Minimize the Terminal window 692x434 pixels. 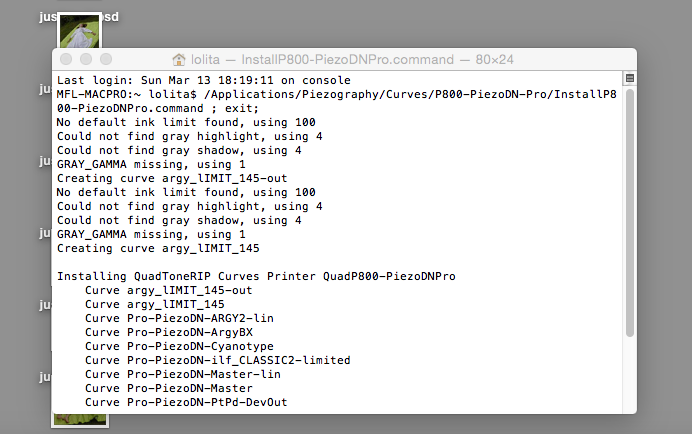tap(87, 60)
